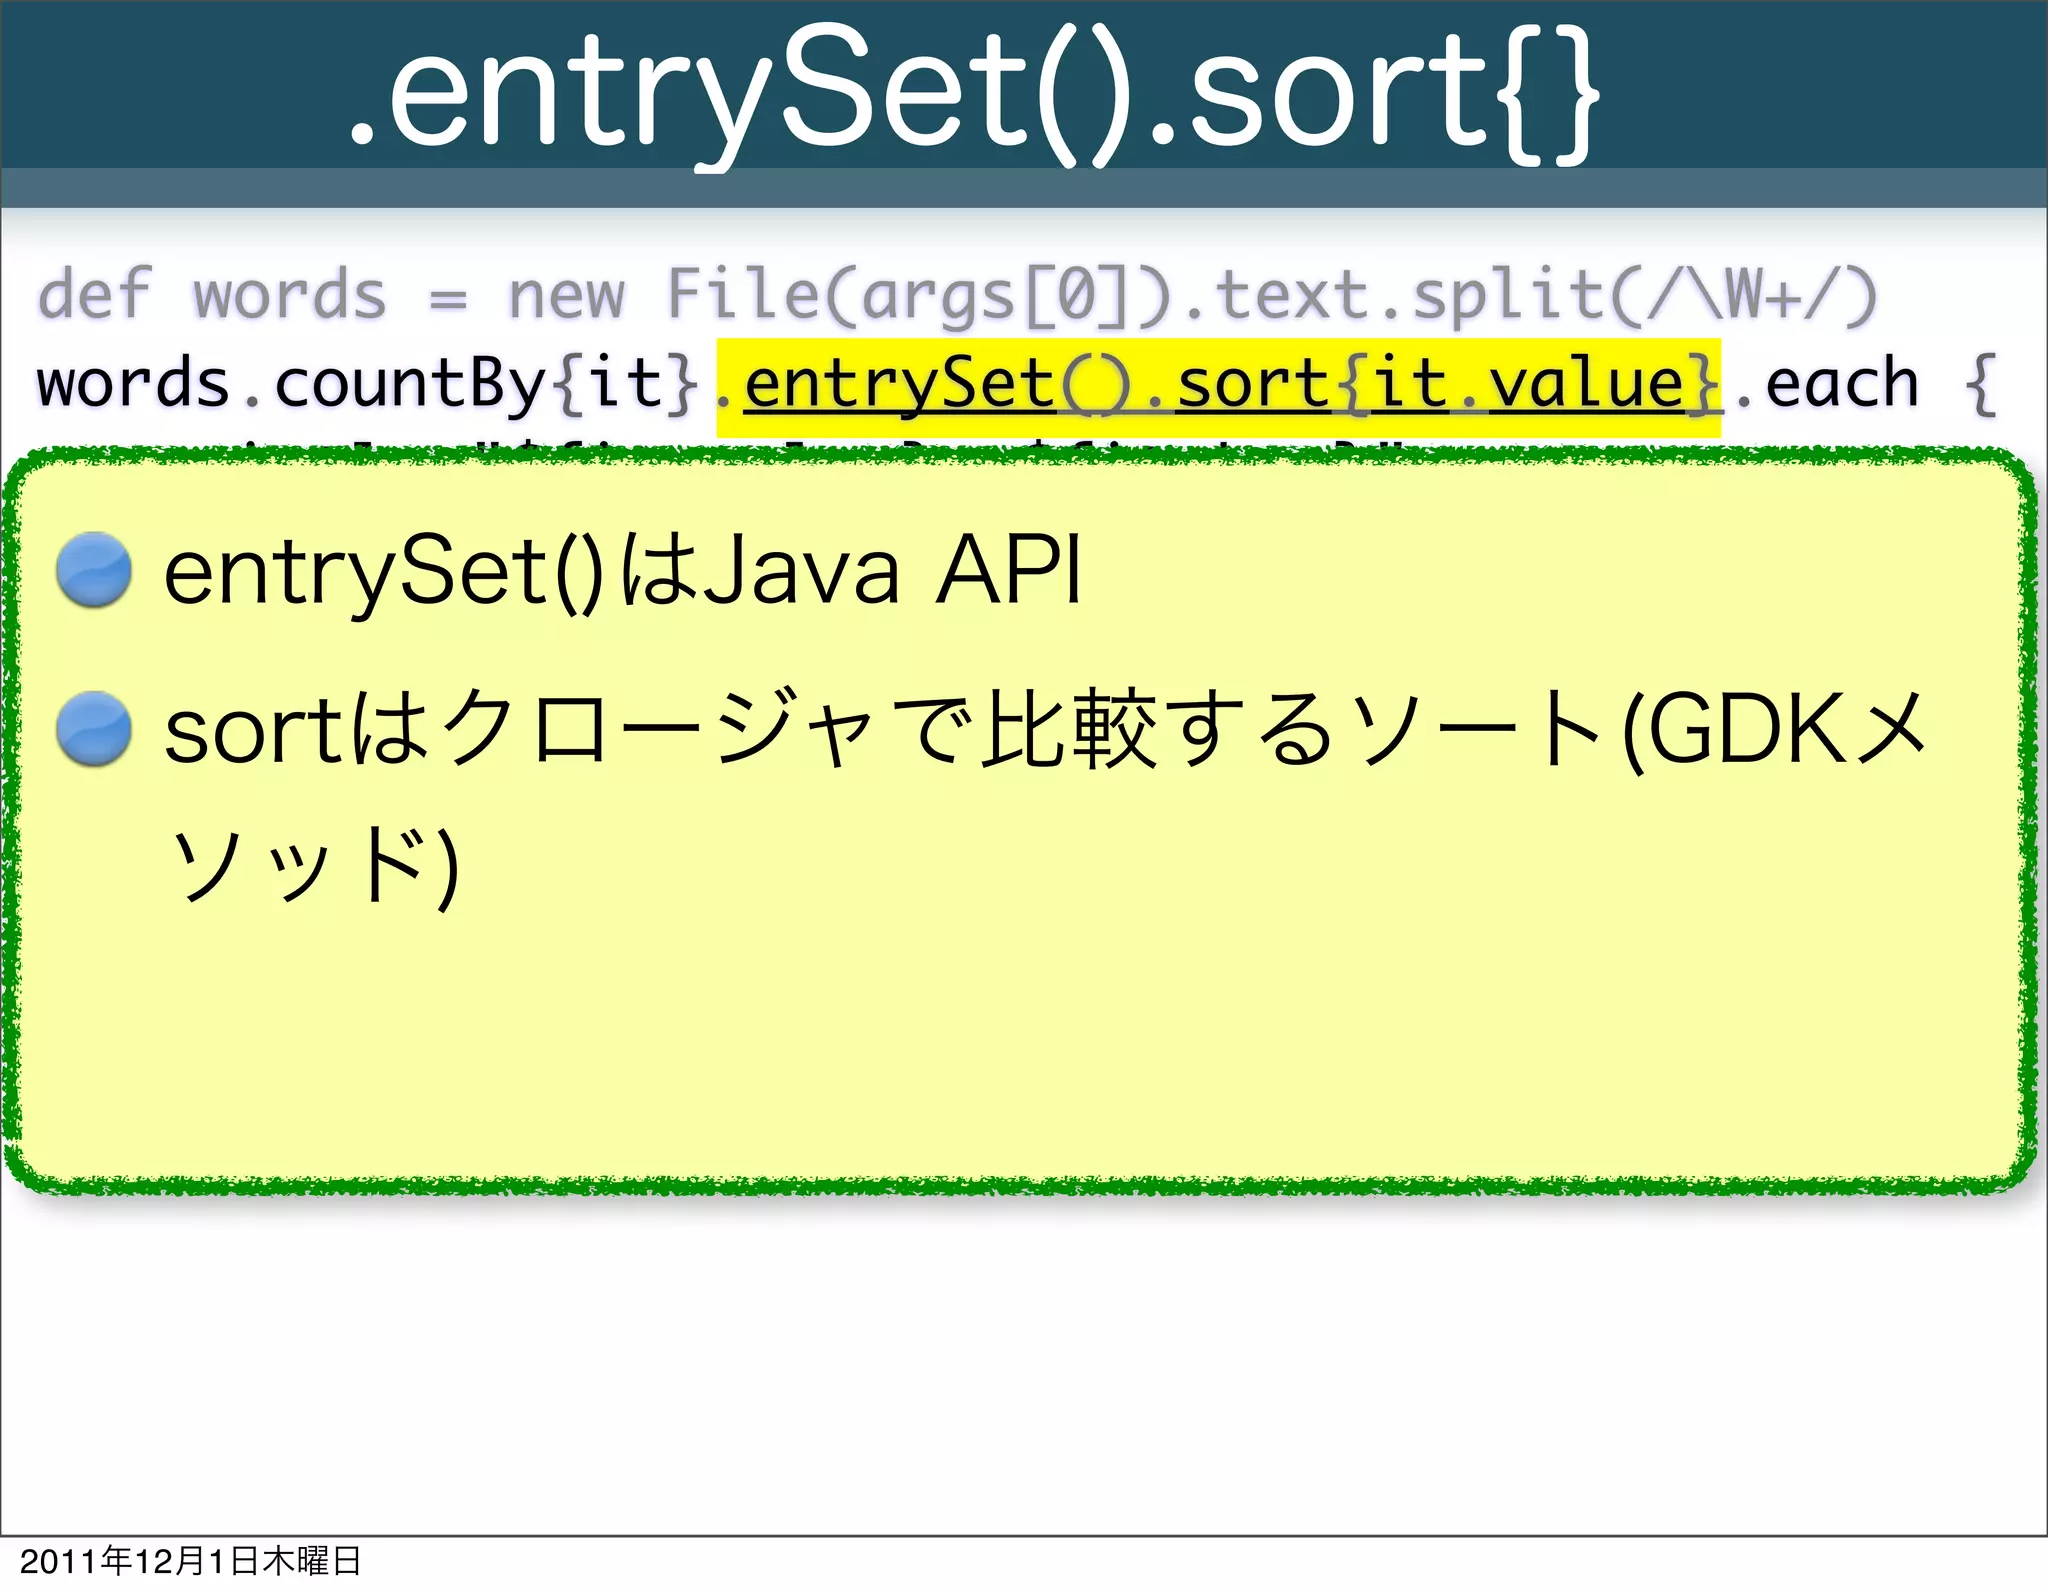Click the blue bullet beside "sortはクロージャ"
This screenshot has height=1593, width=2048.
94,730
